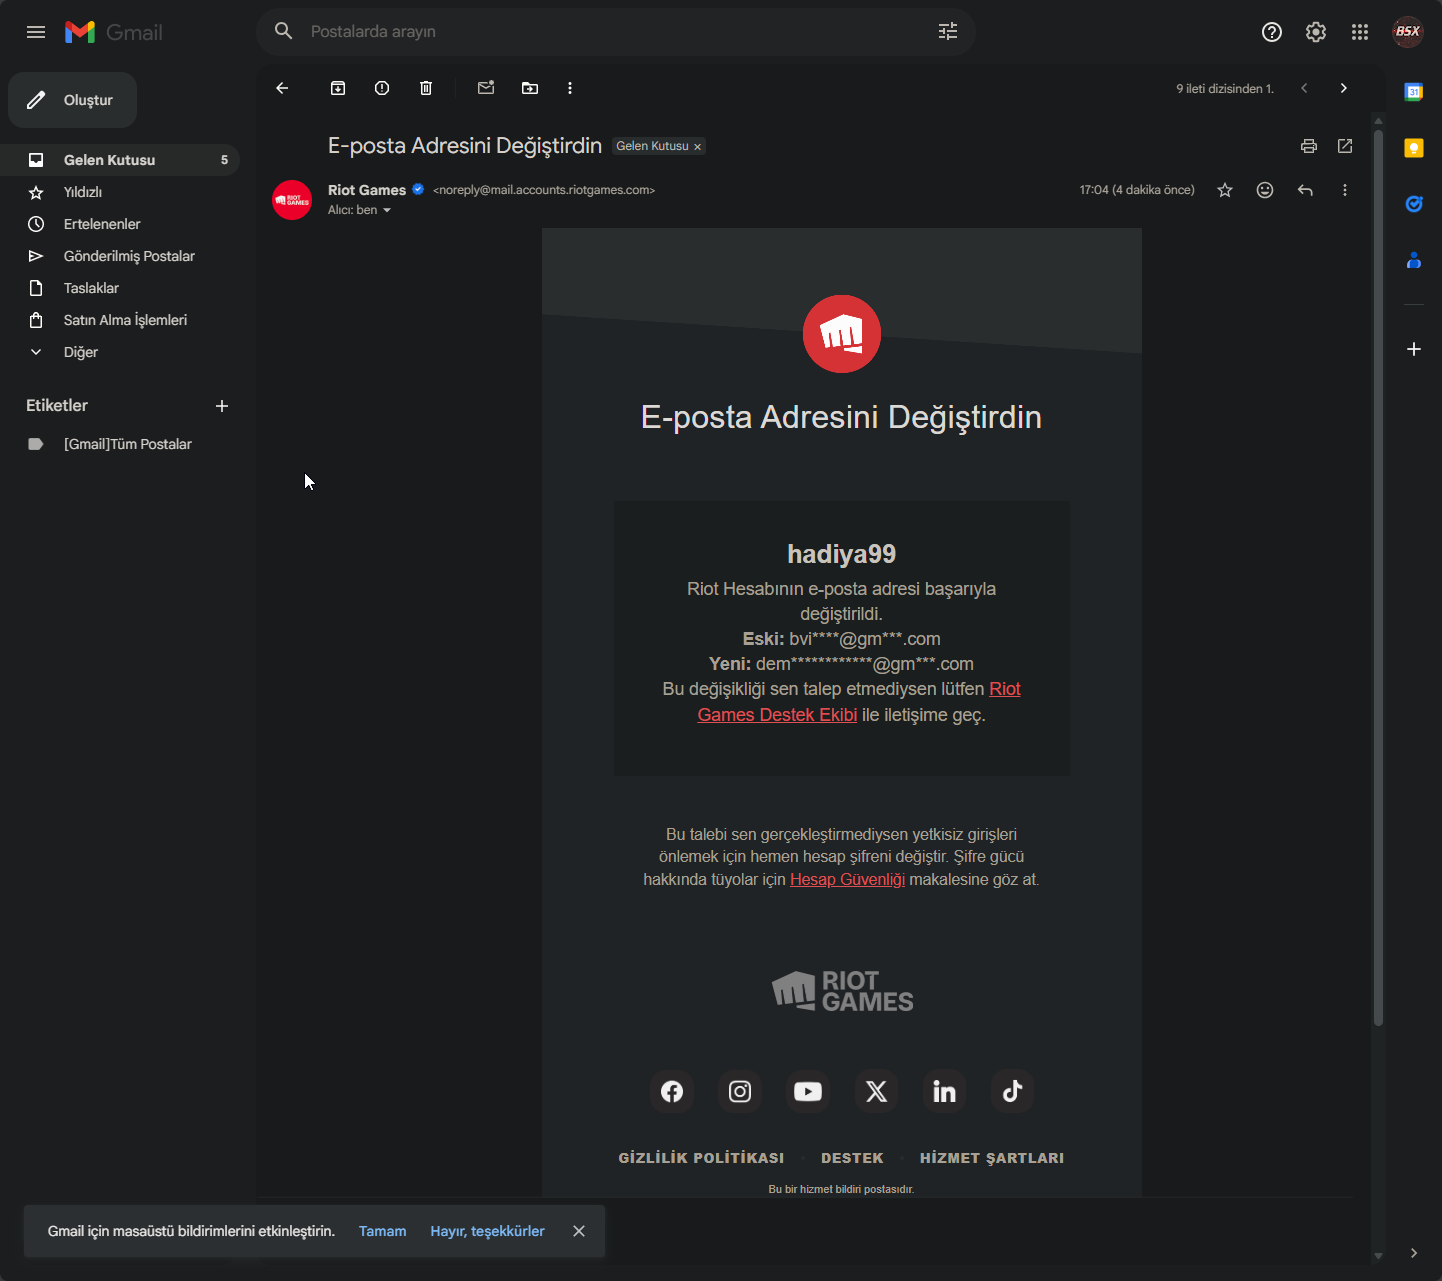
Task: Click the search magnifier icon
Action: pos(284,32)
